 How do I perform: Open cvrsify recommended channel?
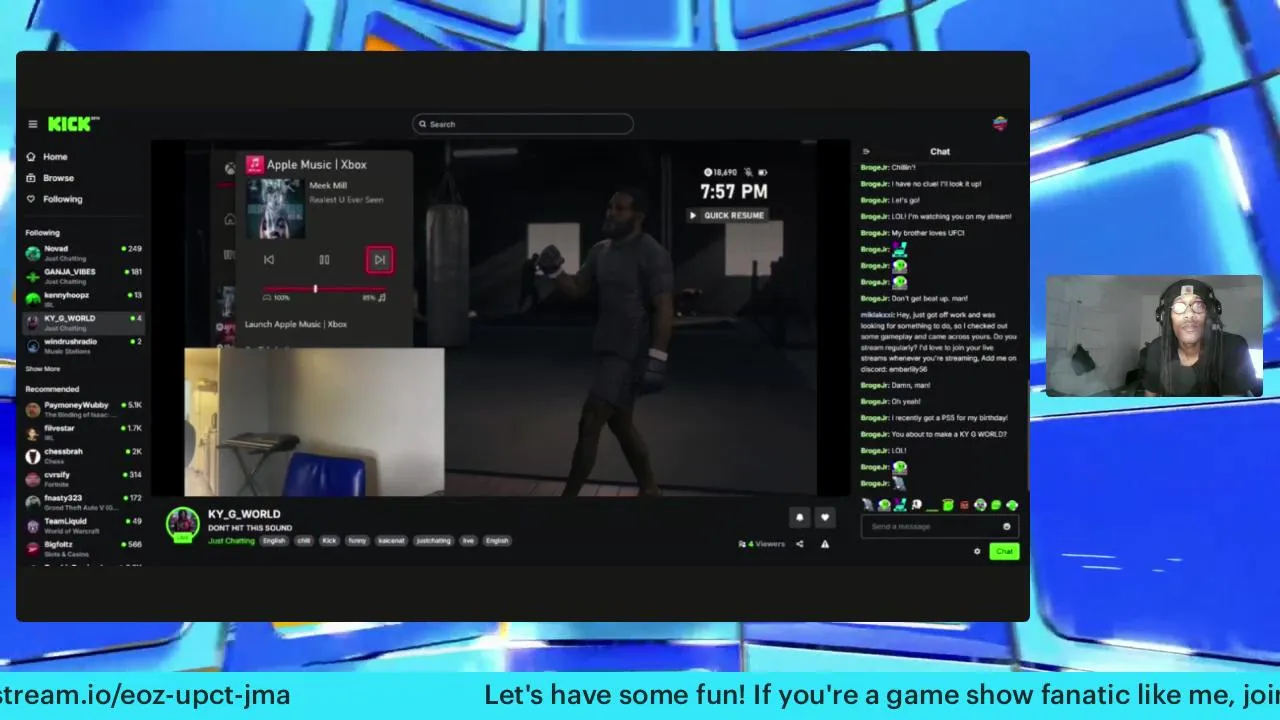[x=84, y=478]
